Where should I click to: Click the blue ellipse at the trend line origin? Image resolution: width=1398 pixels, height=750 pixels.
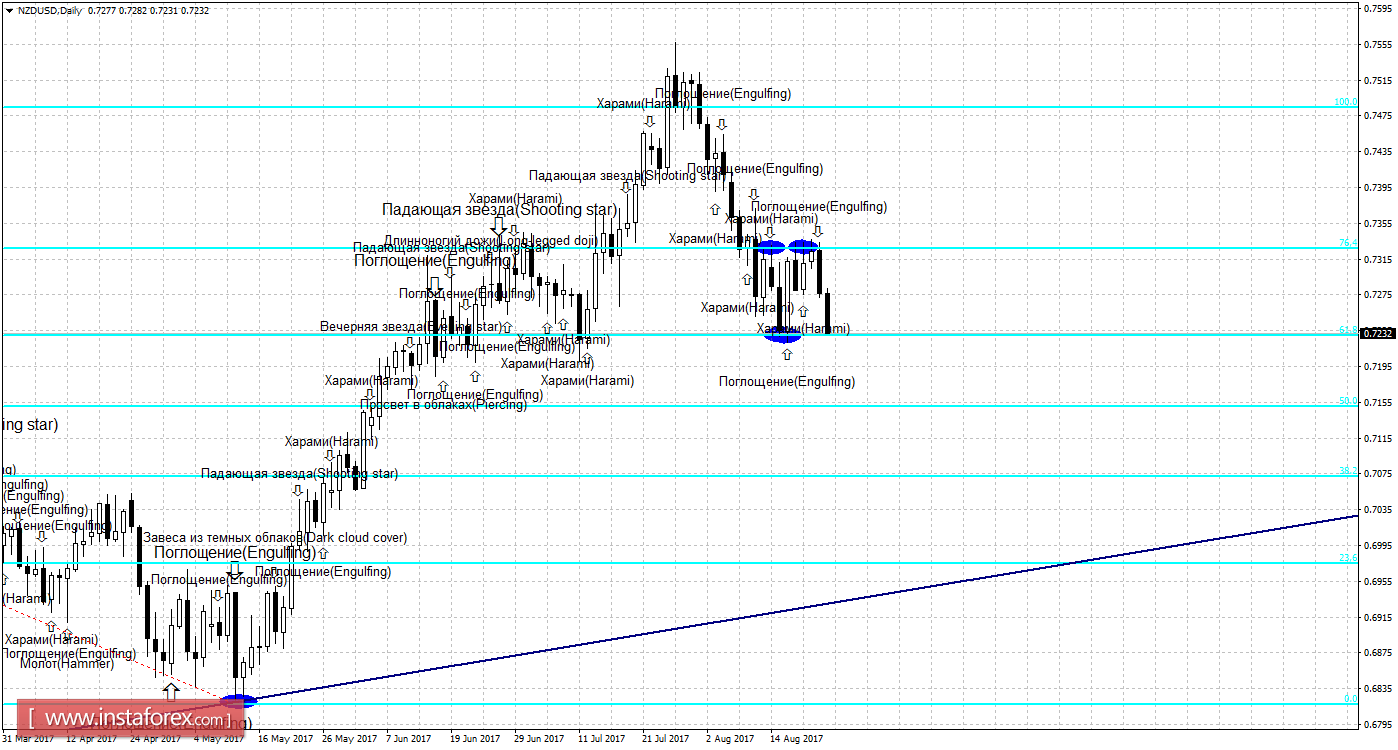pyautogui.click(x=238, y=701)
